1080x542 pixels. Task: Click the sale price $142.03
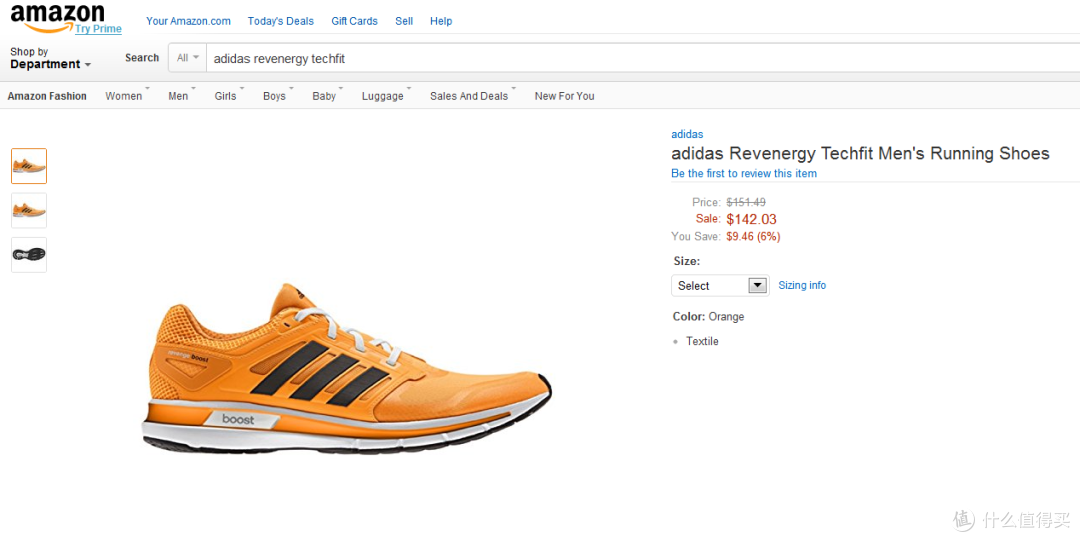[751, 220]
